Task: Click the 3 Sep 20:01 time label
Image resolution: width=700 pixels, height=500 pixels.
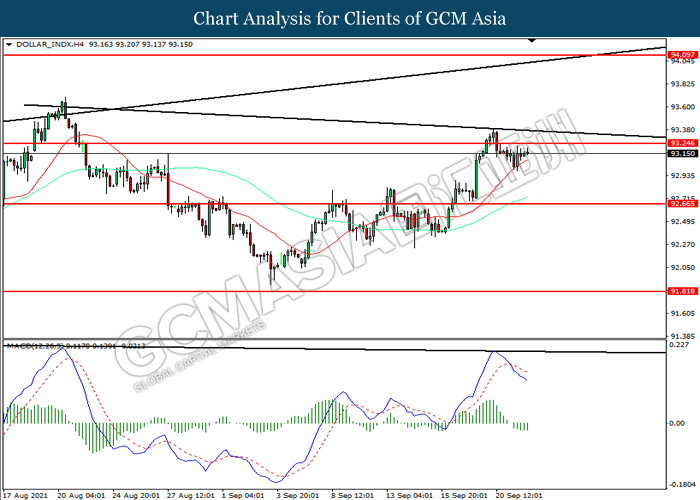Action: pyautogui.click(x=298, y=496)
